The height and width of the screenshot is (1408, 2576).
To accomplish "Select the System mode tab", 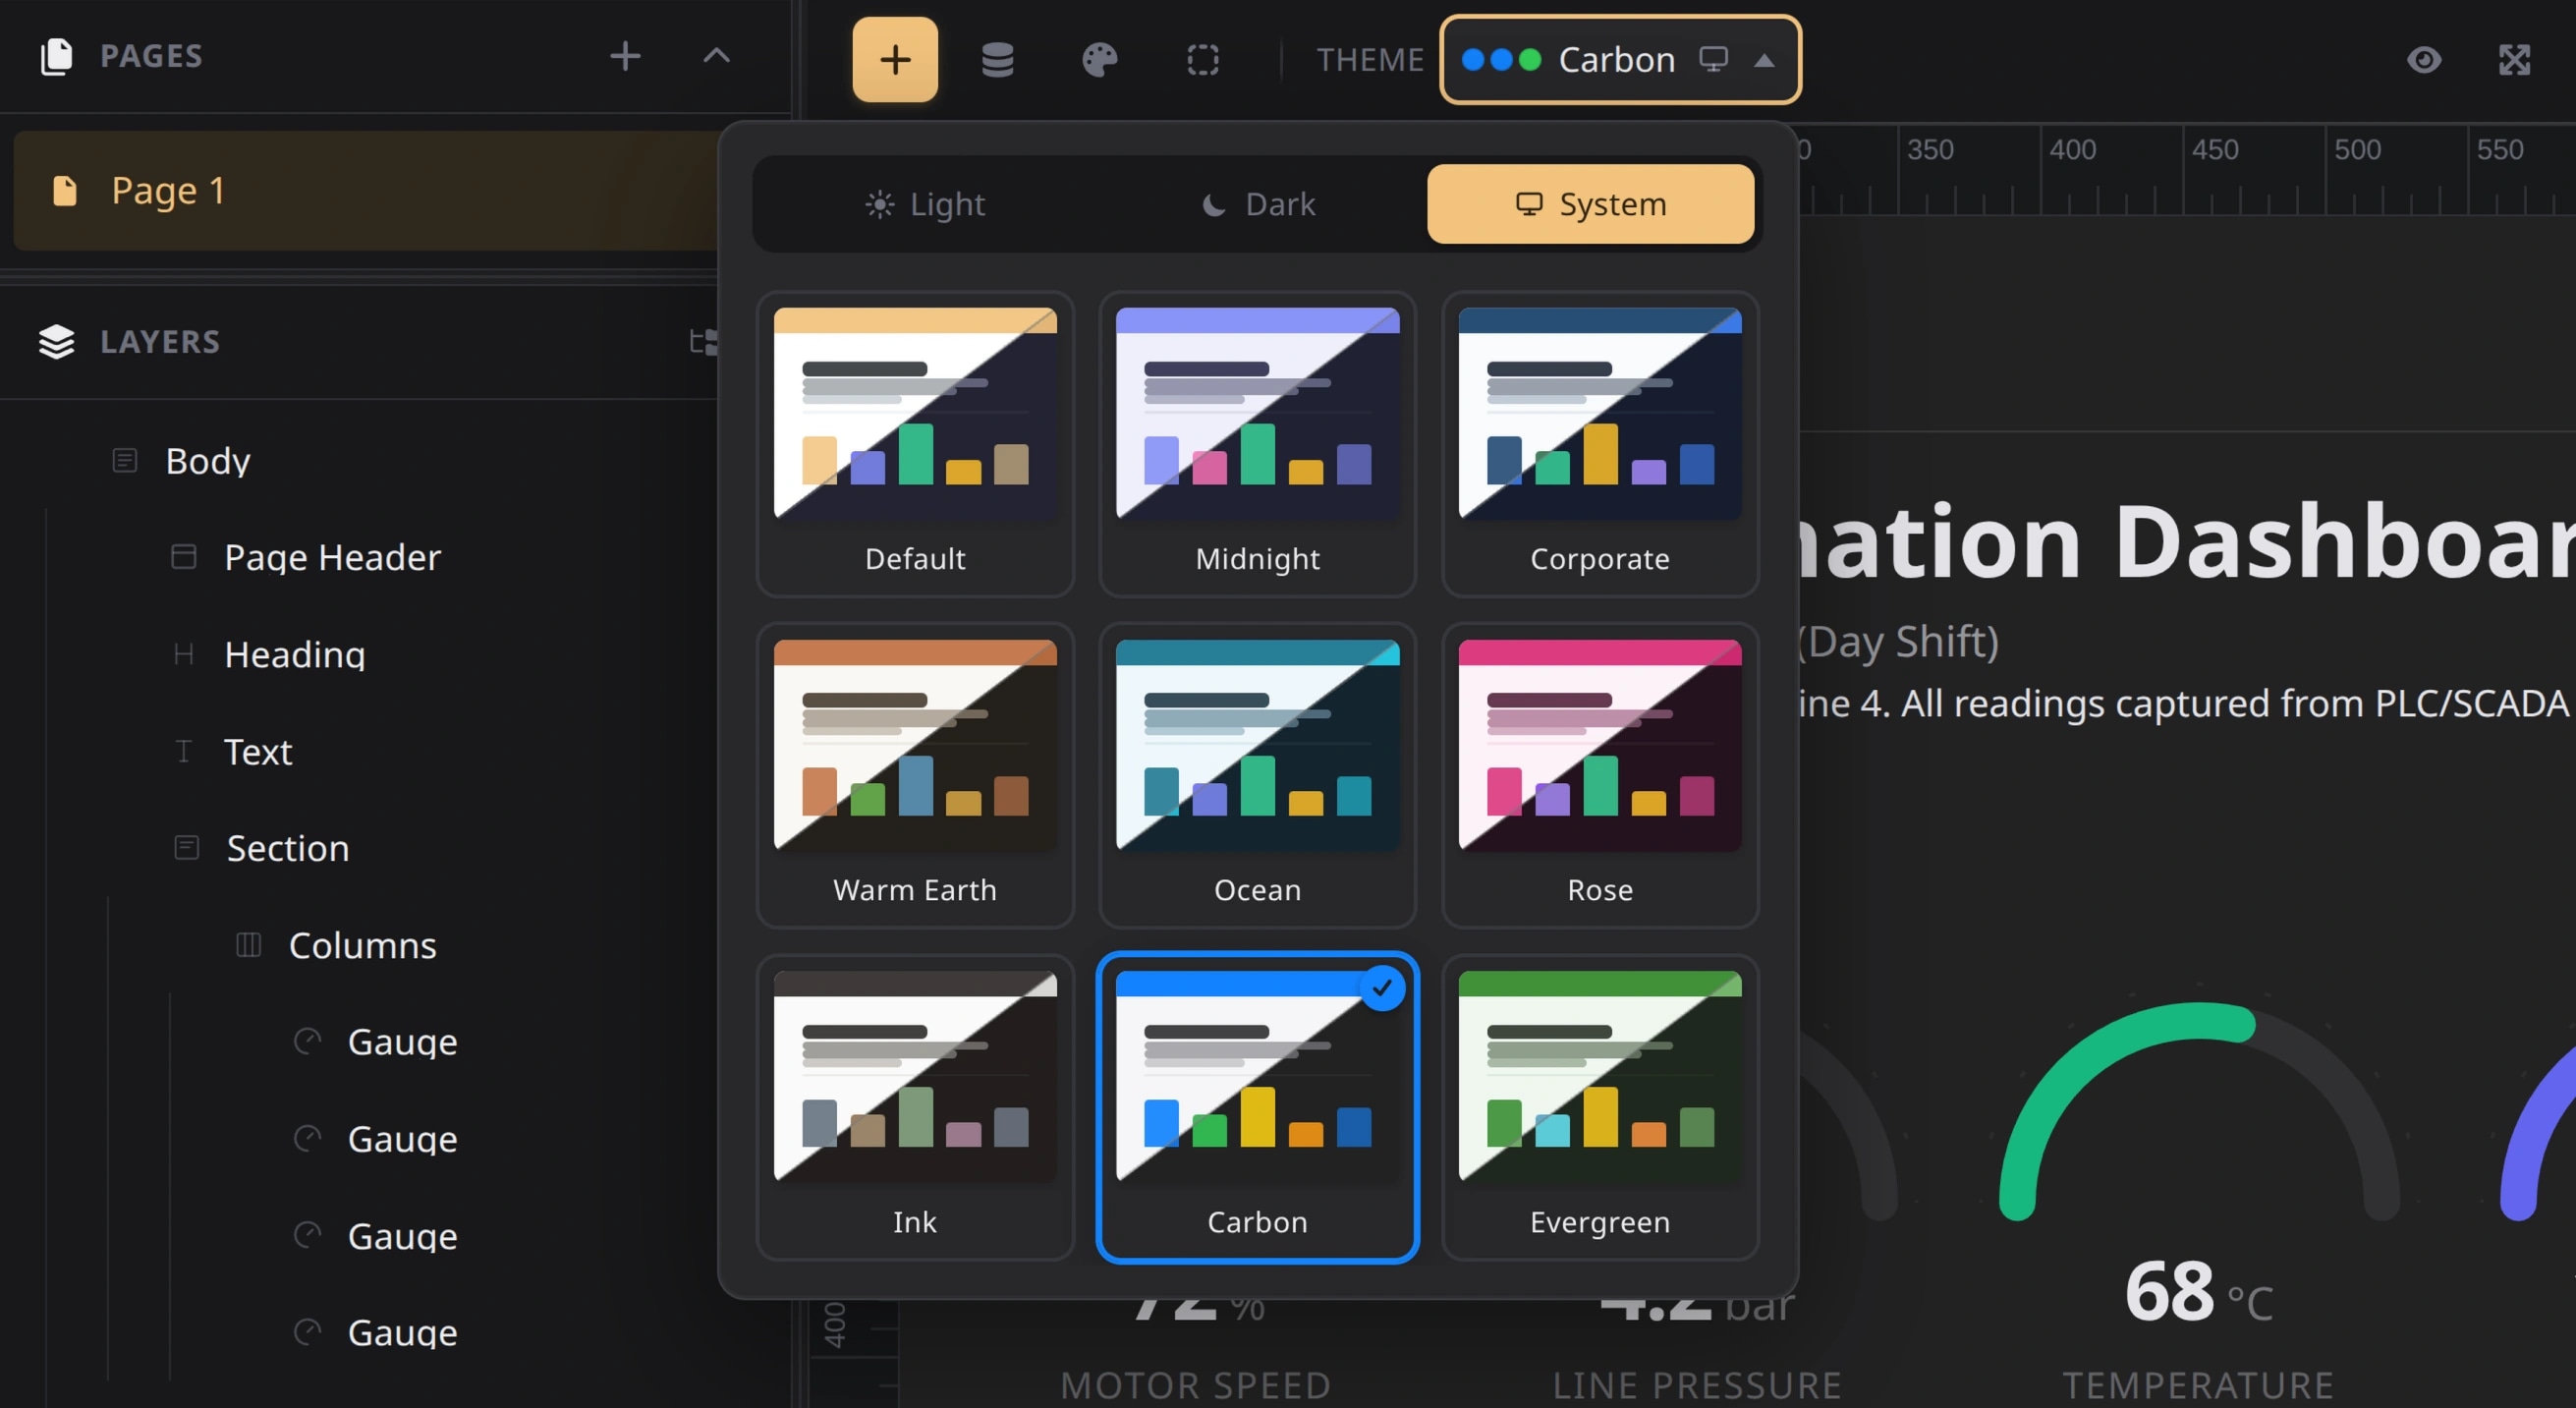I will coord(1590,204).
